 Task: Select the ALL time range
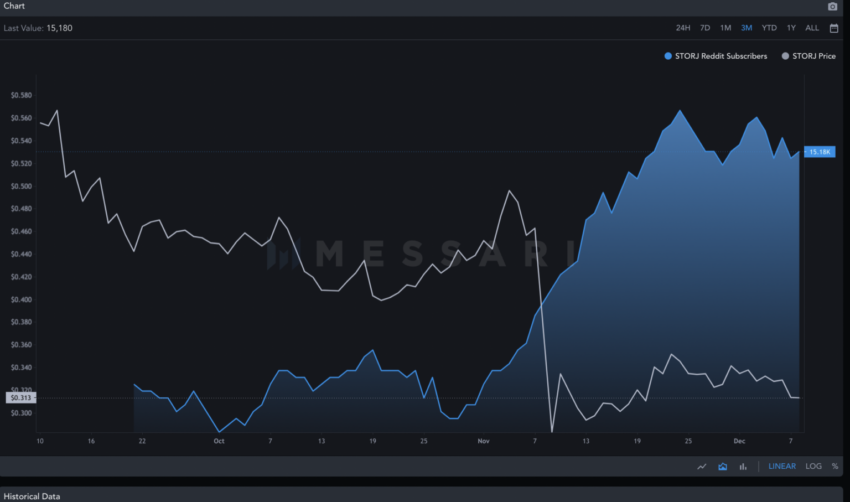tap(812, 28)
